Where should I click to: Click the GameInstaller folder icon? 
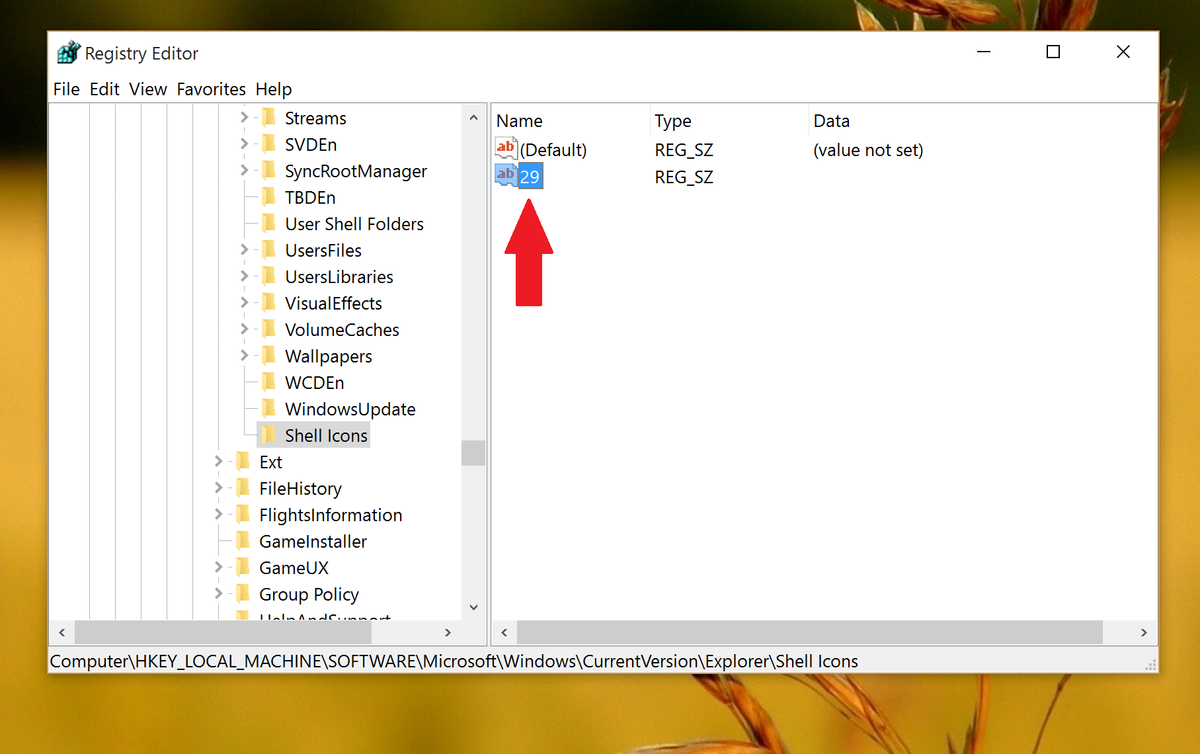[x=241, y=542]
